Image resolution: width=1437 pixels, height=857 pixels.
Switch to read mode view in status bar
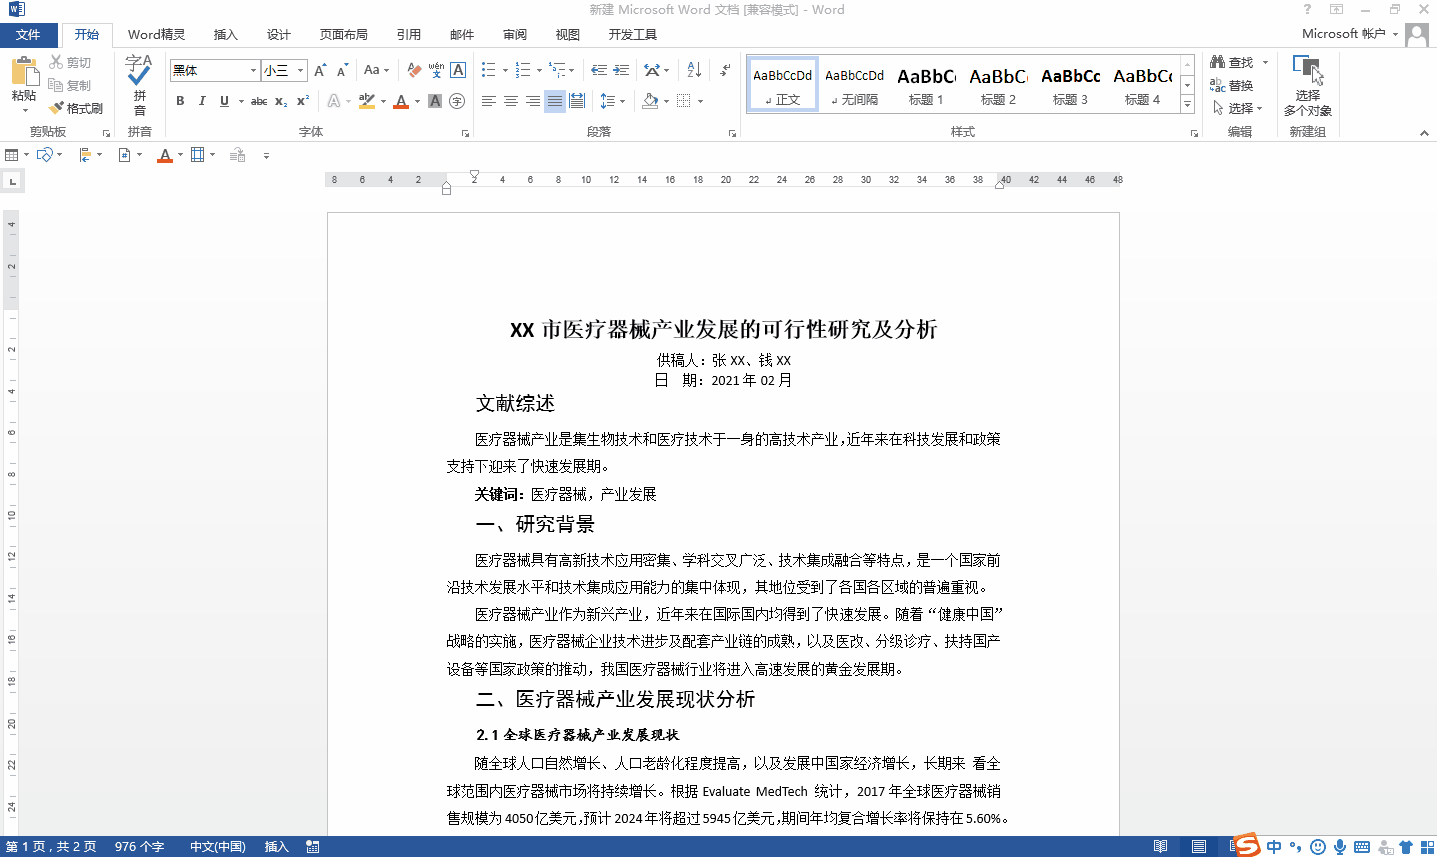pos(1160,847)
